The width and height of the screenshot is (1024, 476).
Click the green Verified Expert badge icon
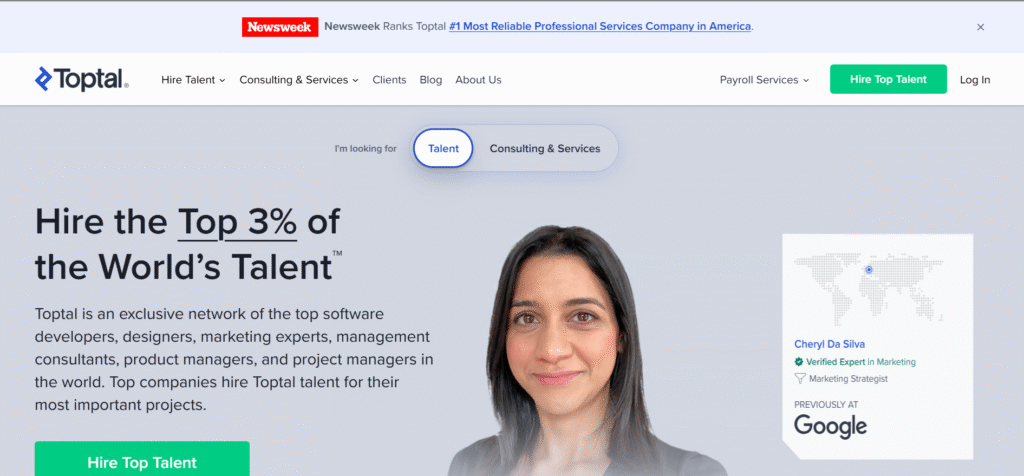point(799,362)
